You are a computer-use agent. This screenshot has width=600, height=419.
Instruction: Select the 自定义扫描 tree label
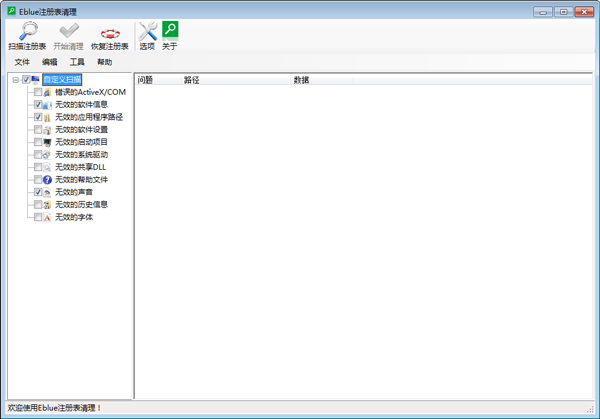click(62, 80)
